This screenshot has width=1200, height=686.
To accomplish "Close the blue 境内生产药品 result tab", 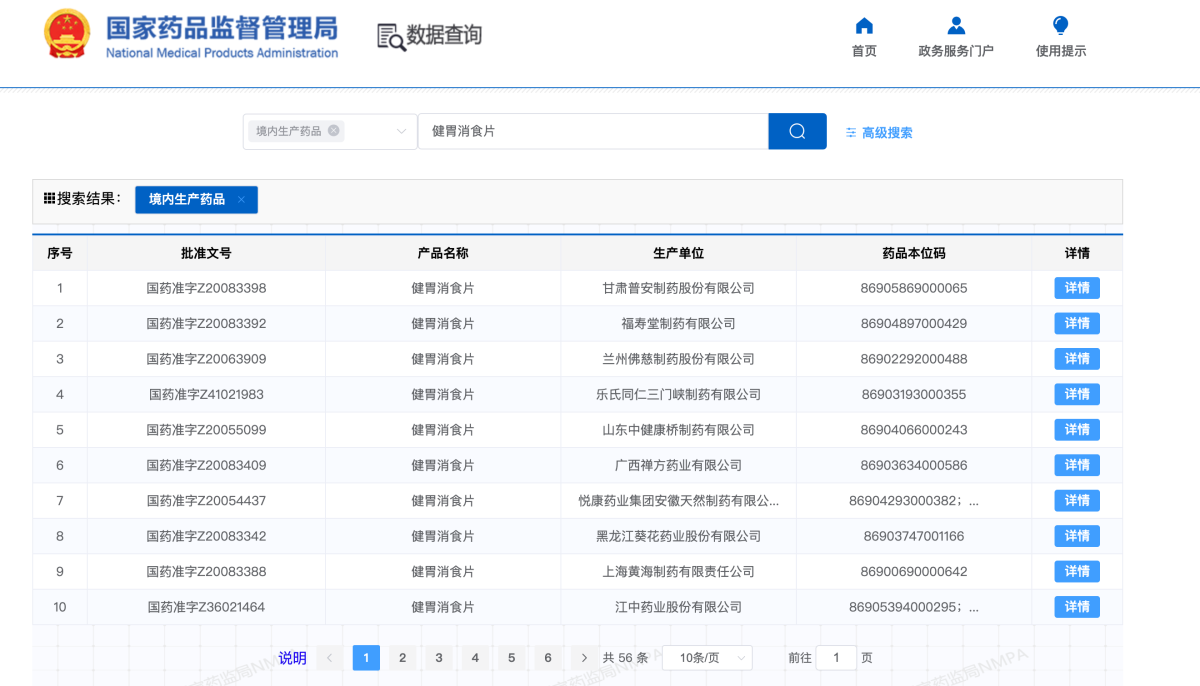I will (241, 200).
